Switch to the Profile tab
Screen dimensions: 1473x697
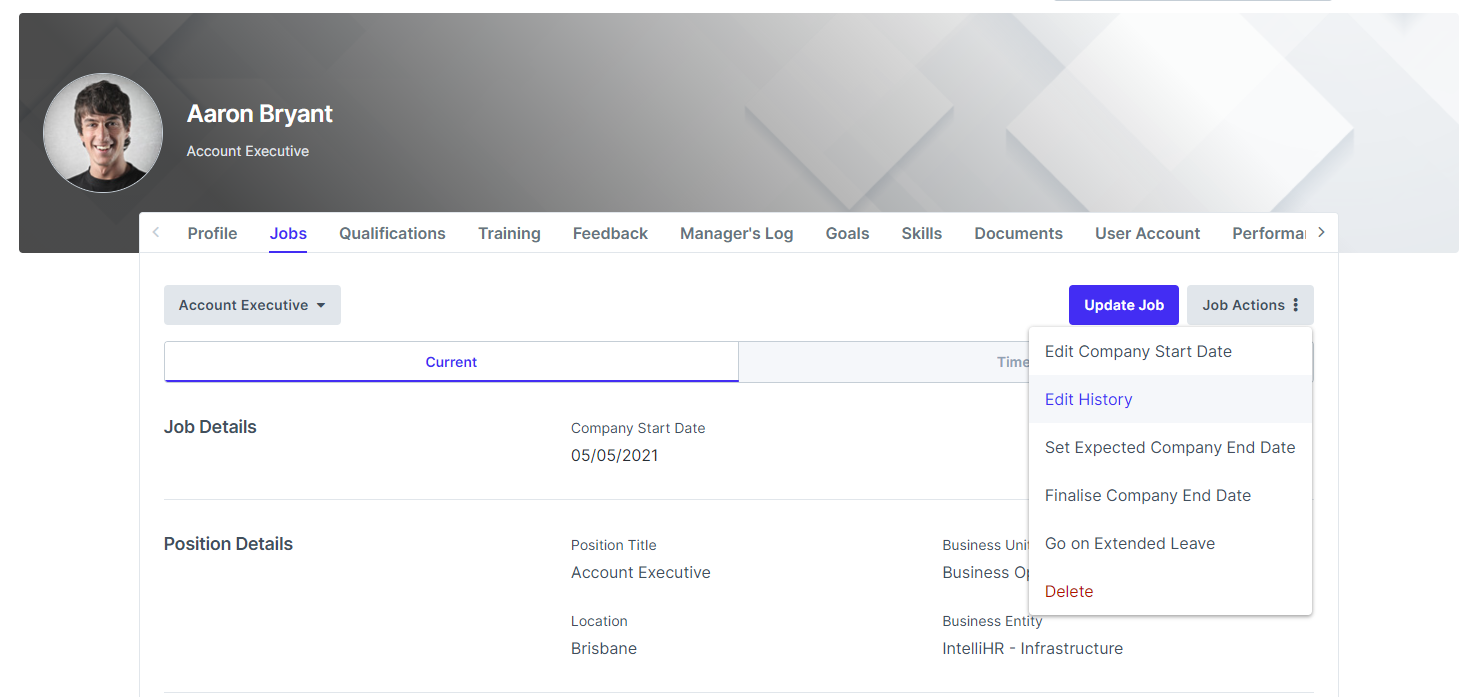[212, 233]
